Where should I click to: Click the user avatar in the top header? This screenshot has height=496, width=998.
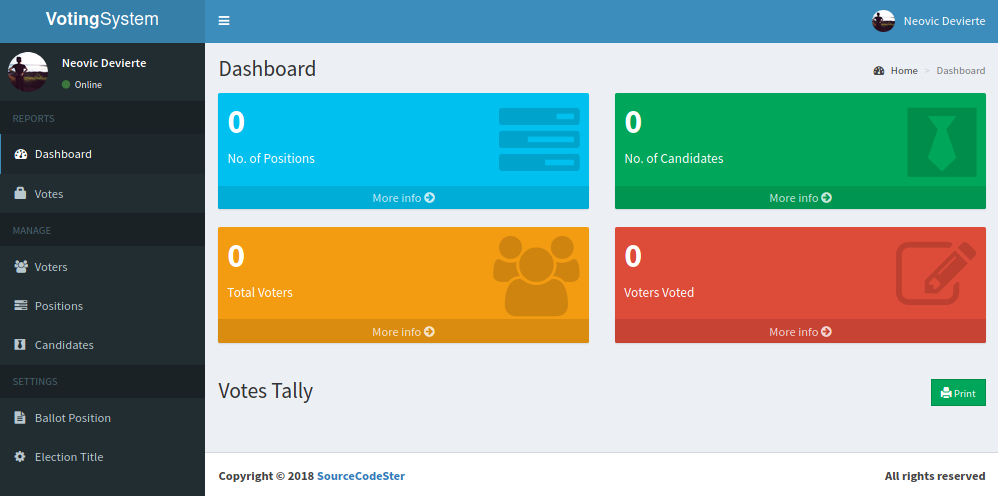(883, 21)
